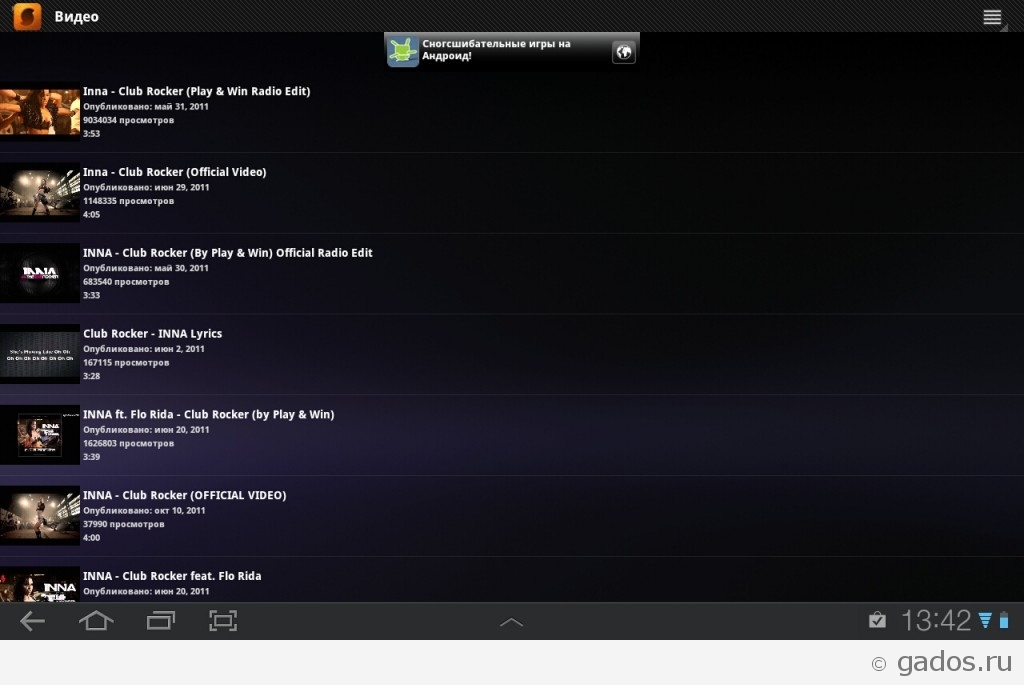Tap the 3:33 duration label

[91, 296]
